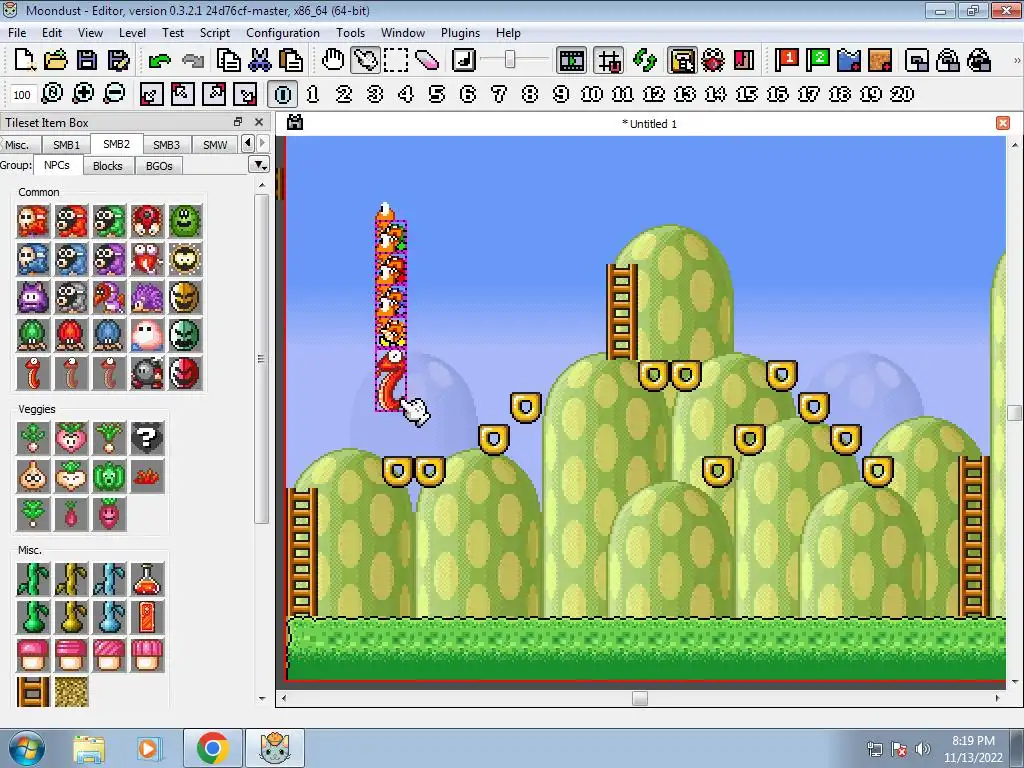Close the Tileset Item Box panel
This screenshot has width=1024, height=768.
pos(259,122)
